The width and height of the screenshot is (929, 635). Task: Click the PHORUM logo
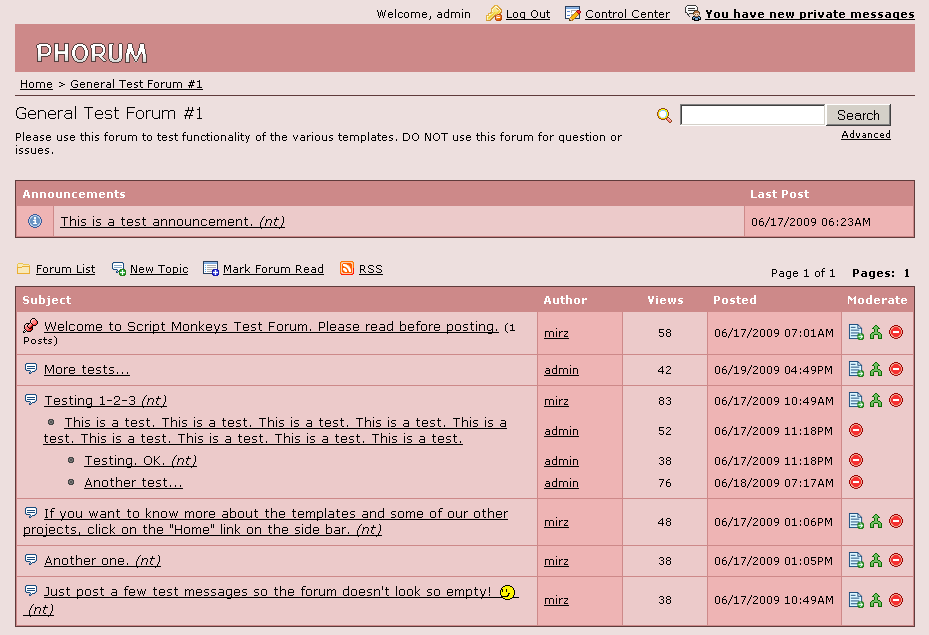(x=91, y=53)
